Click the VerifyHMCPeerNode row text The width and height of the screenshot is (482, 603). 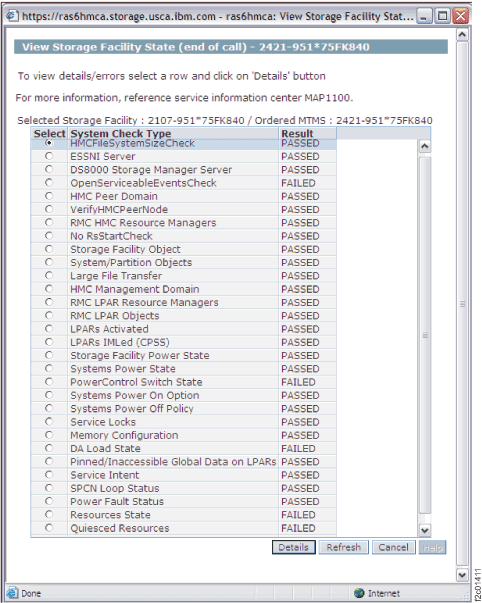[119, 210]
